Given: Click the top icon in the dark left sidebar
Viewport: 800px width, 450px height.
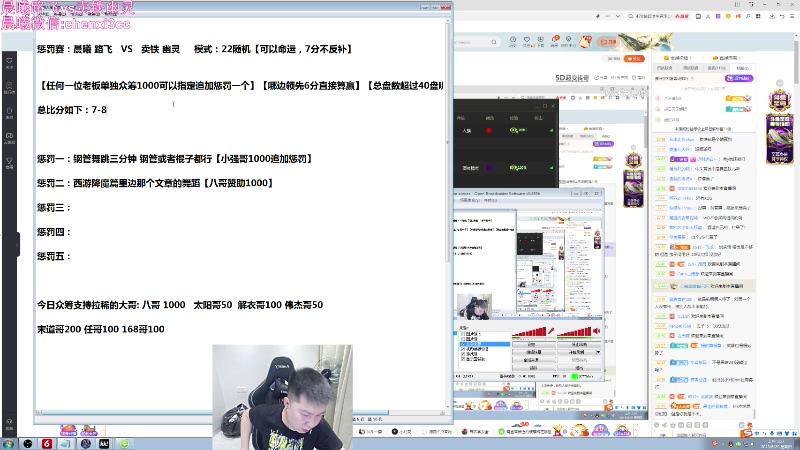Looking at the screenshot, I should (x=9, y=63).
